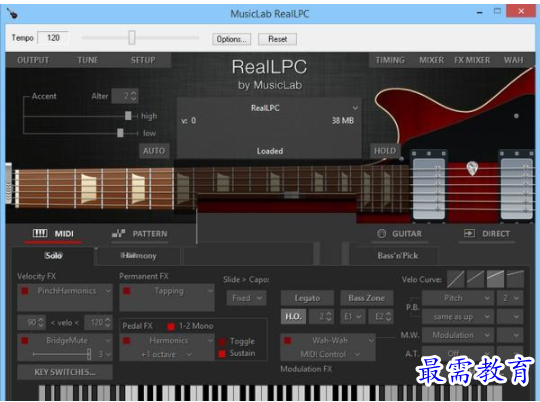540x402 pixels.
Task: Open the WAH panel
Action: click(x=513, y=60)
